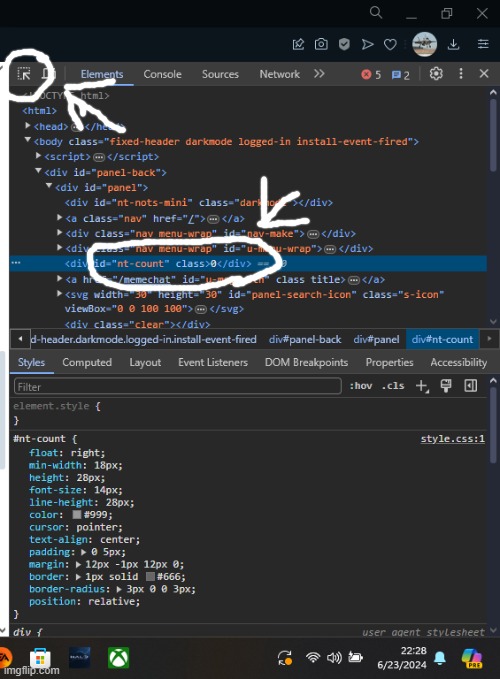
Task: Expand the nav-make div node
Action: (60, 233)
